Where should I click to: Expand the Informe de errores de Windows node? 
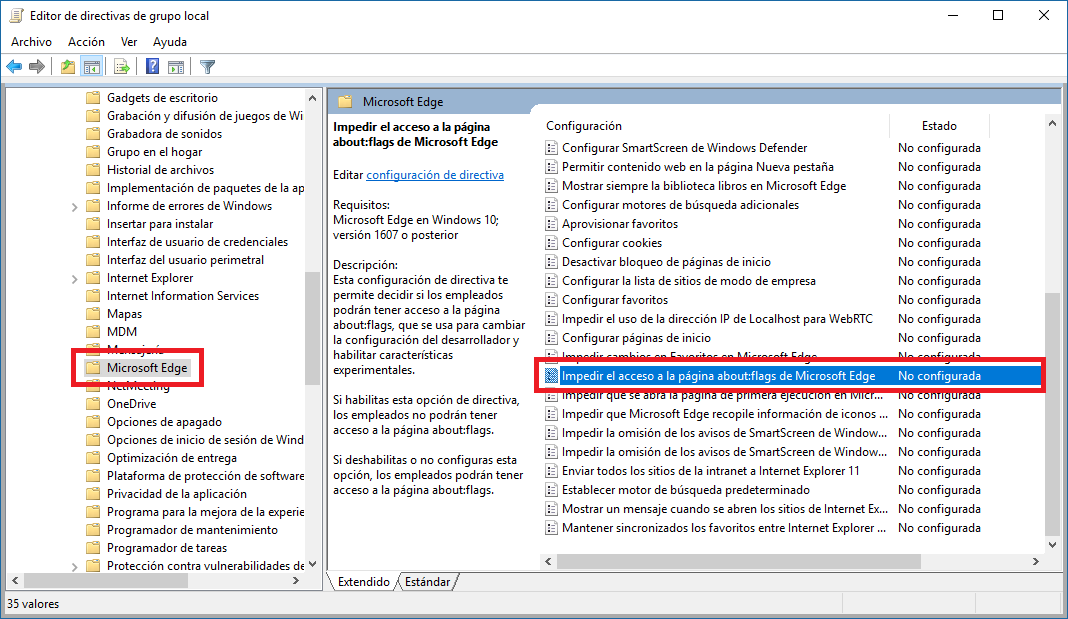coord(75,207)
